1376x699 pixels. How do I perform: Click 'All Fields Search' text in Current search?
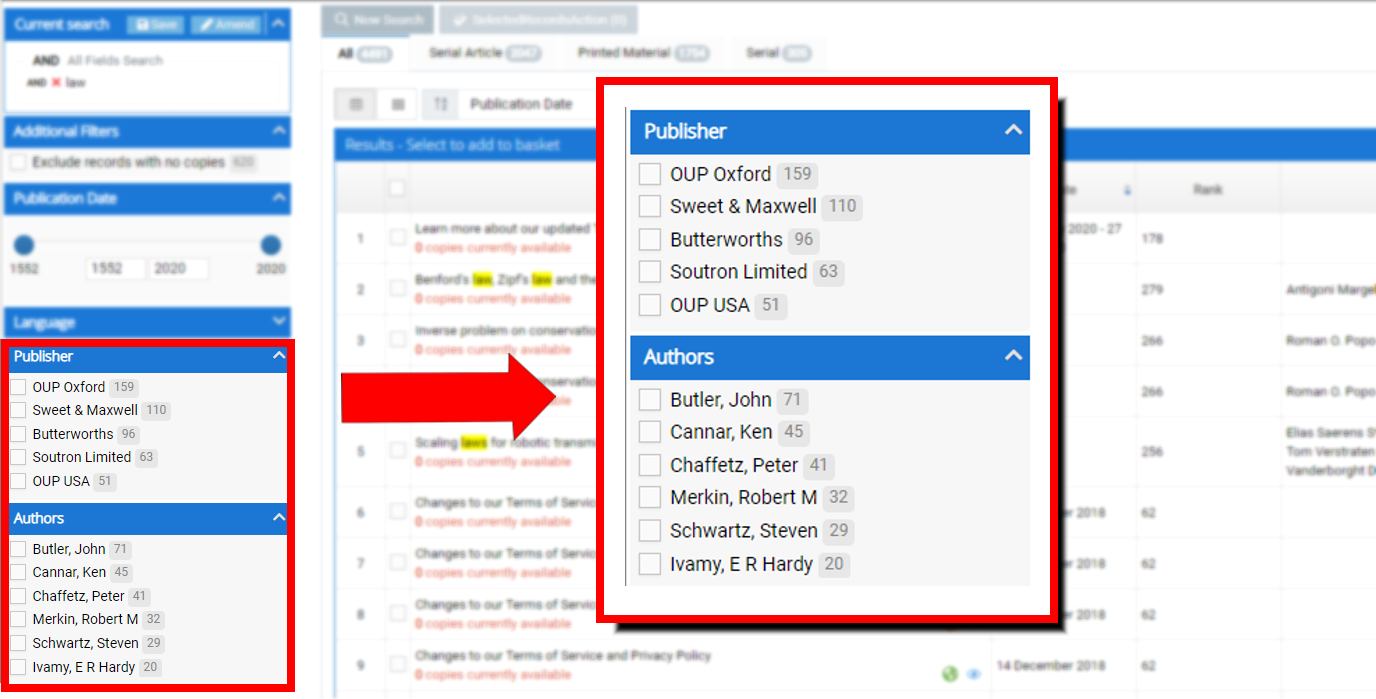tap(115, 61)
